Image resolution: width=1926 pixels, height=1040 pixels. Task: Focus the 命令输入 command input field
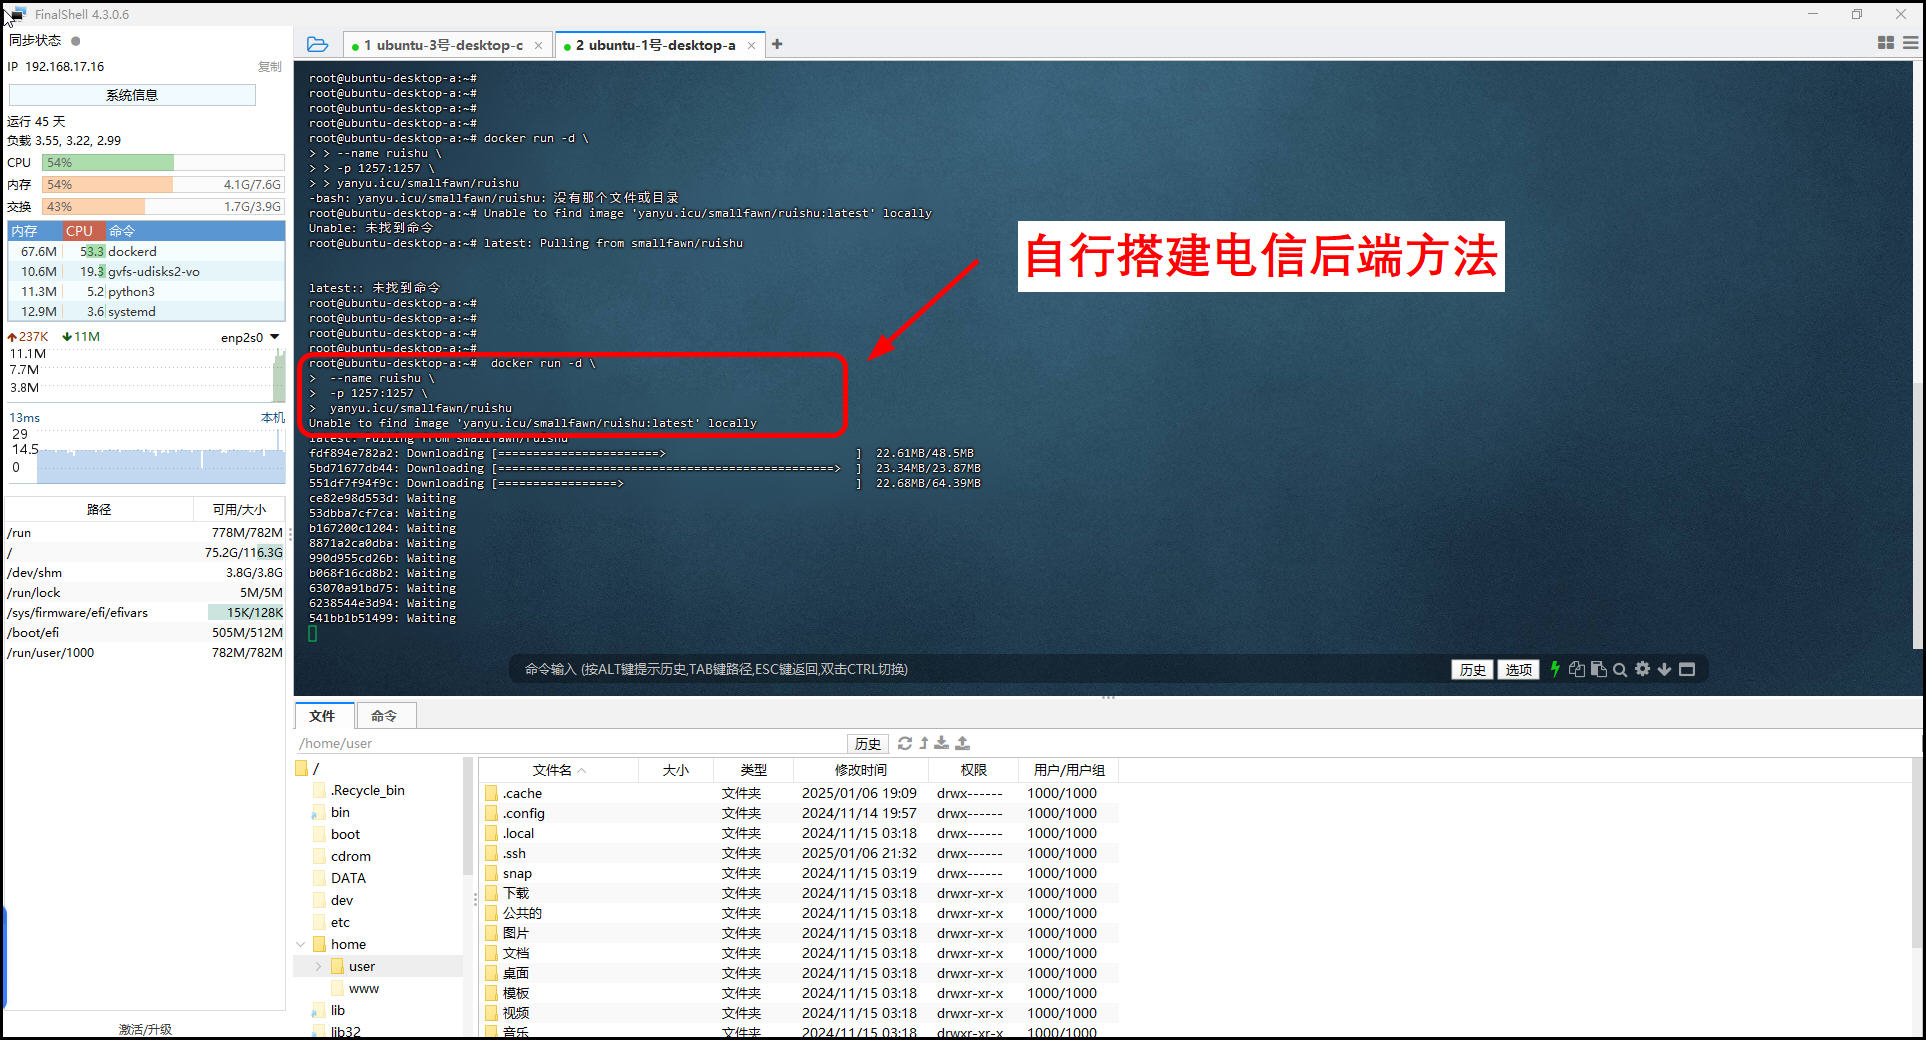click(980, 669)
